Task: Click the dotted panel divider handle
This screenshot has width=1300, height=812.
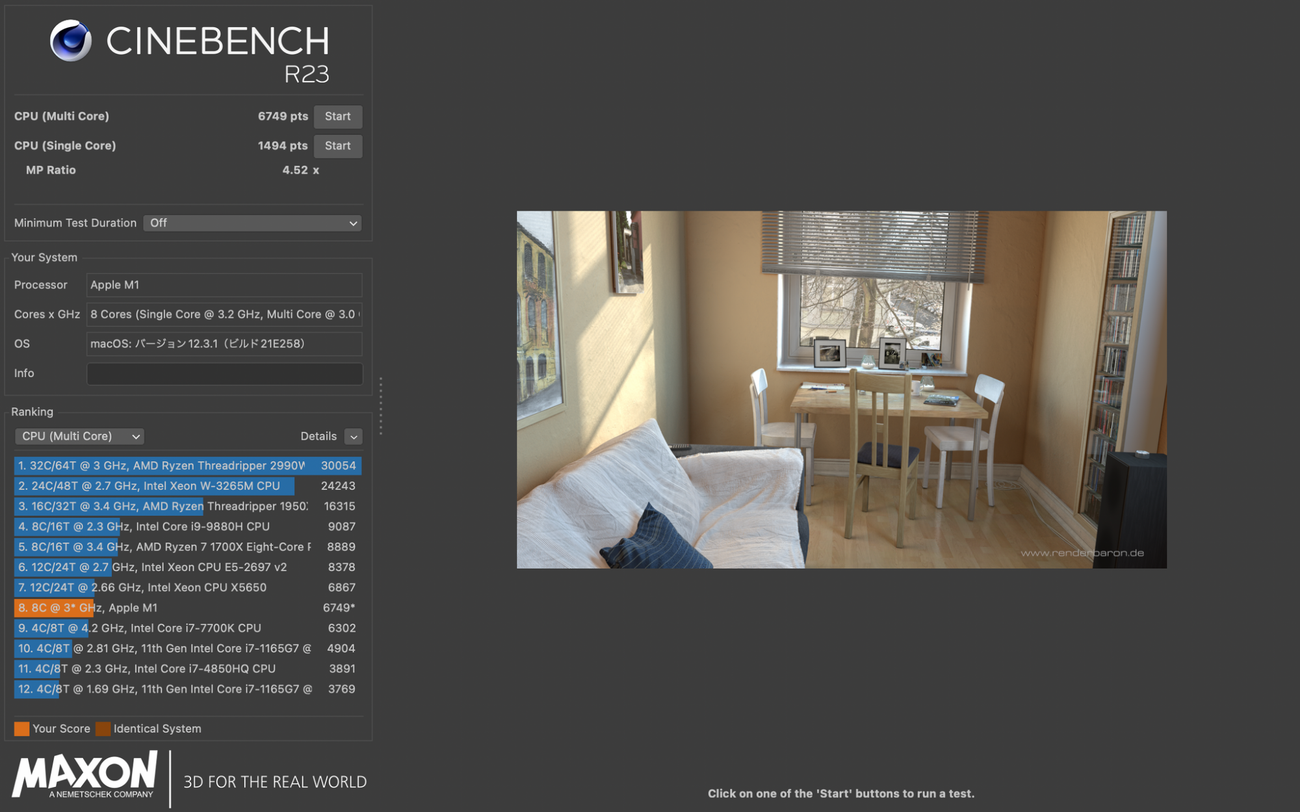Action: pos(381,406)
